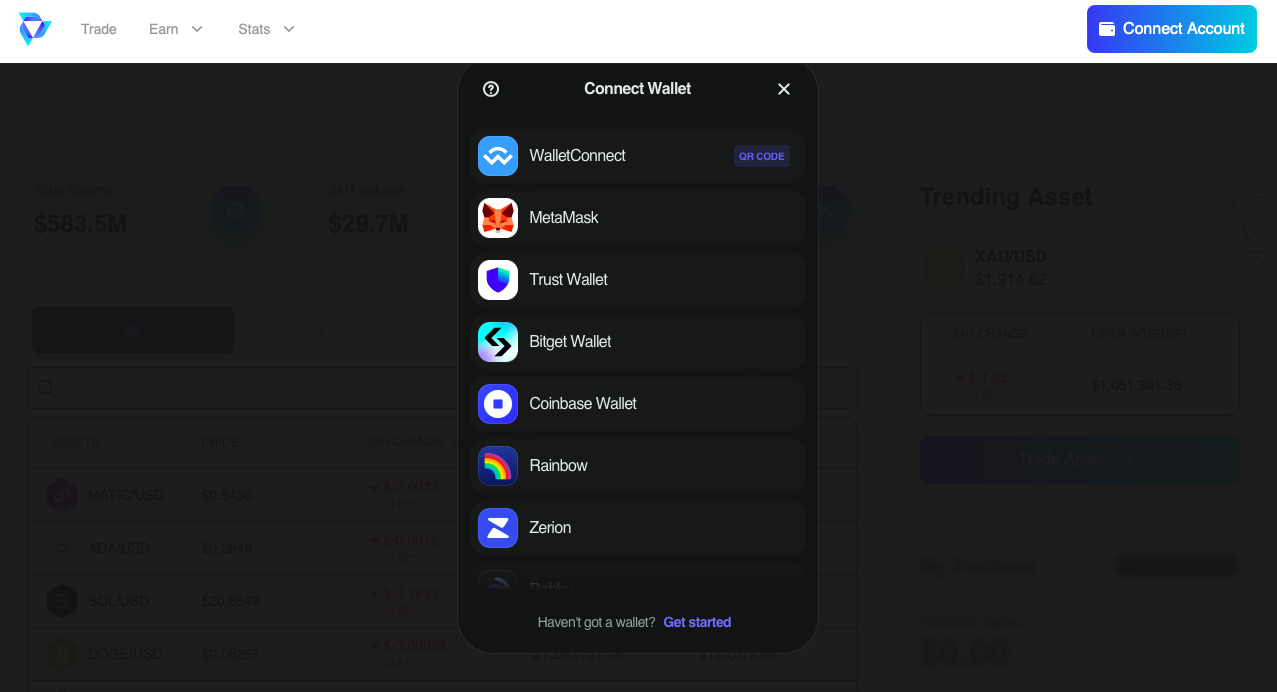
Task: Select the Coinbase Wallet icon
Action: (x=498, y=404)
